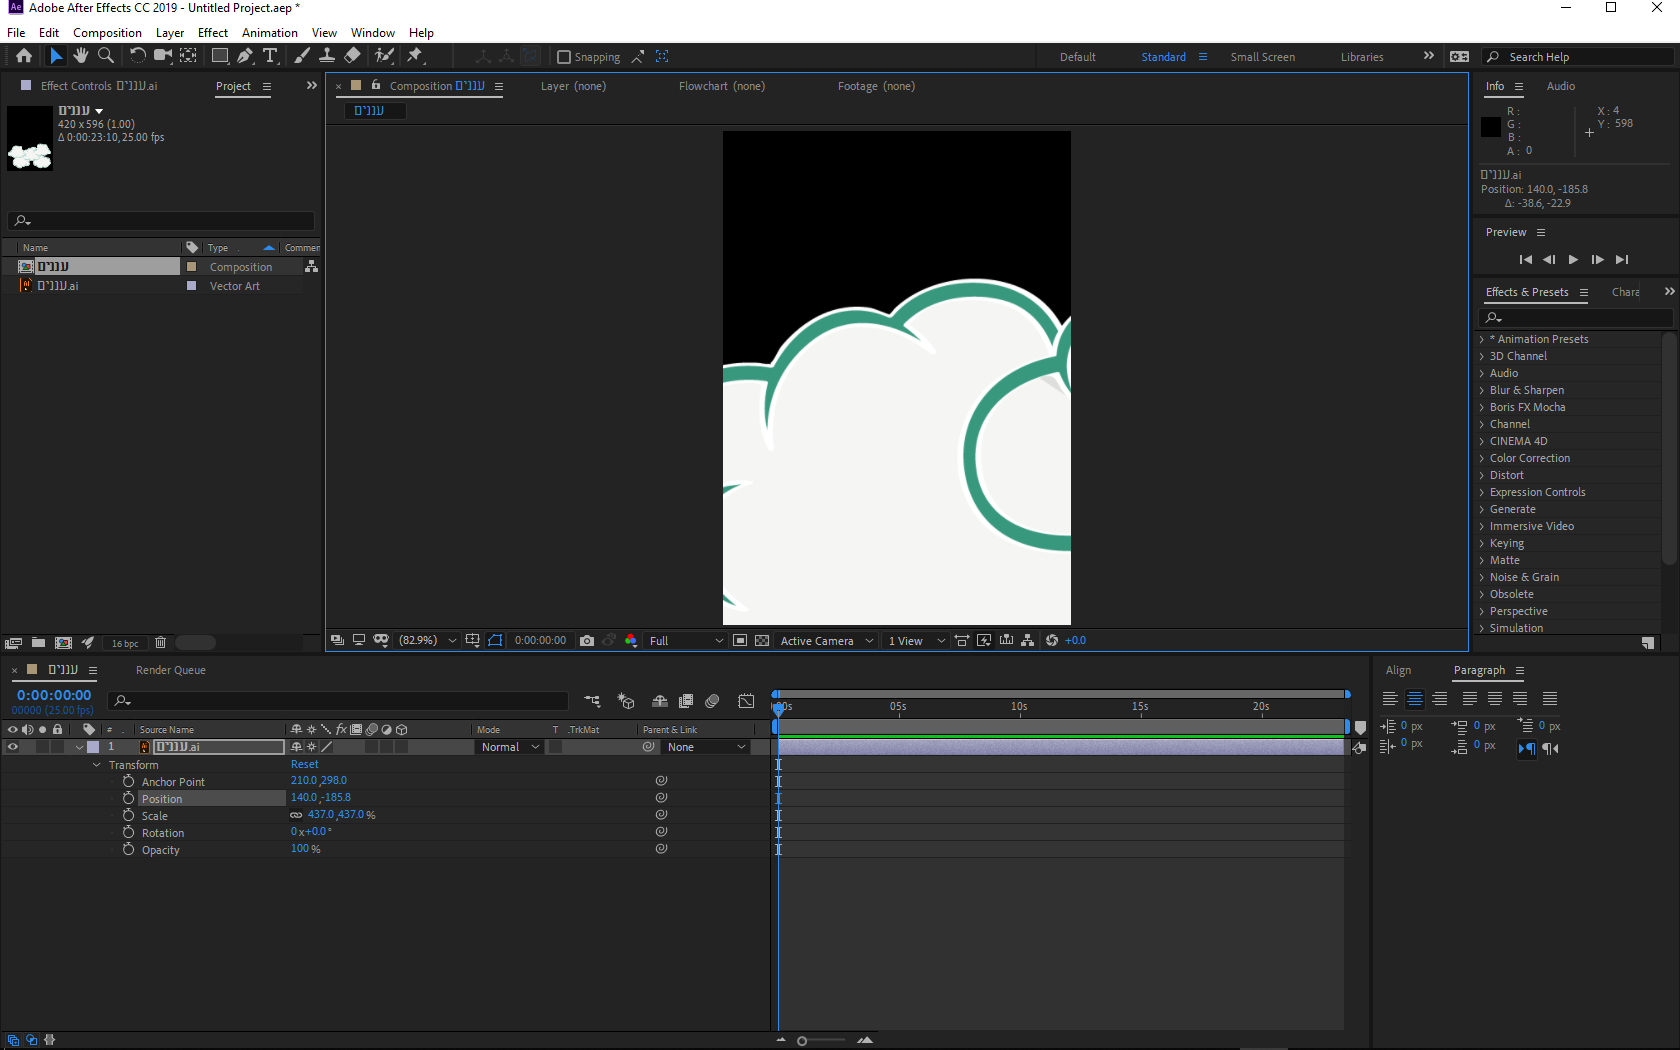Select the Hand tool

[81, 56]
